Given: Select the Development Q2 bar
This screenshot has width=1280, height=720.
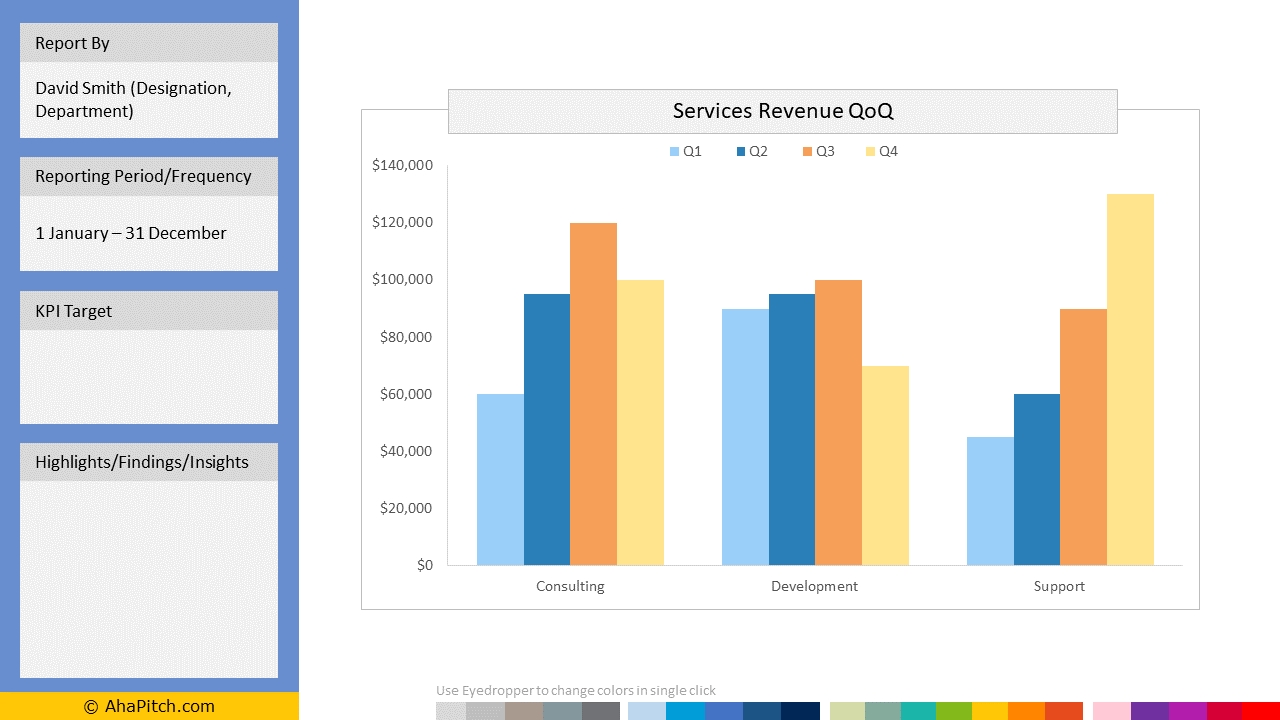Looking at the screenshot, I should (792, 429).
